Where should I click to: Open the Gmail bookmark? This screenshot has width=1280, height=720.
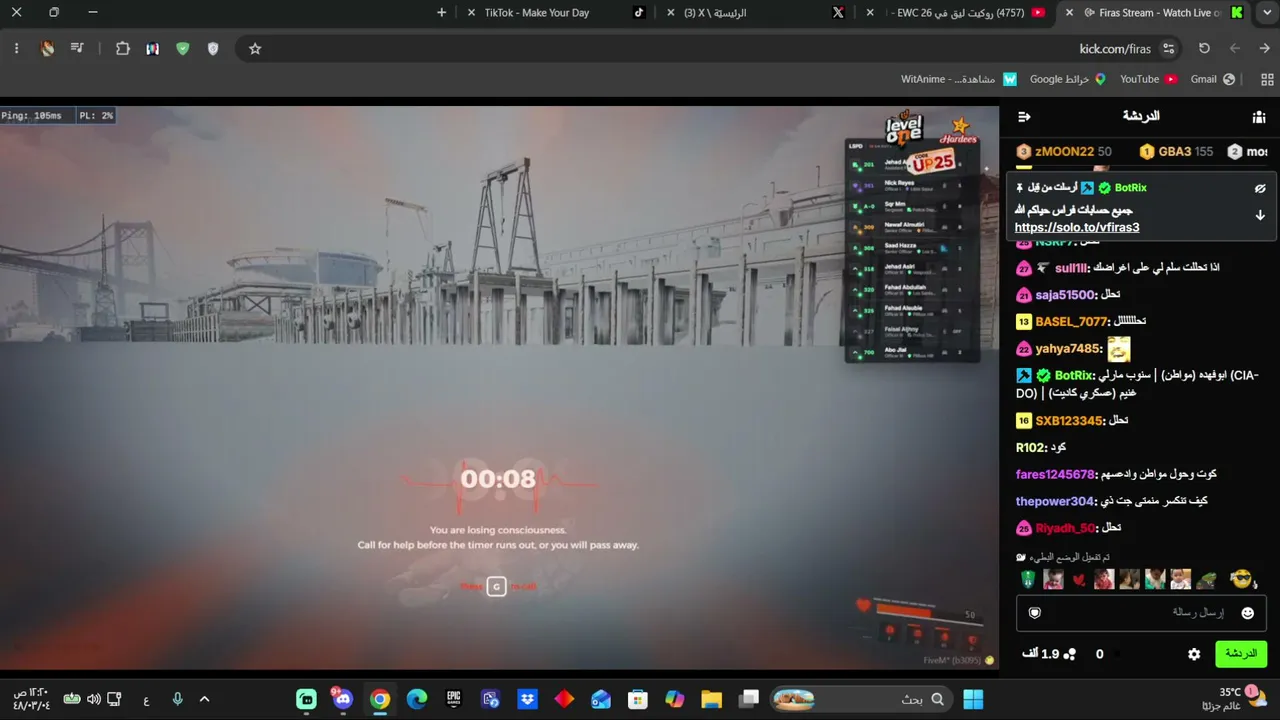coord(1212,79)
